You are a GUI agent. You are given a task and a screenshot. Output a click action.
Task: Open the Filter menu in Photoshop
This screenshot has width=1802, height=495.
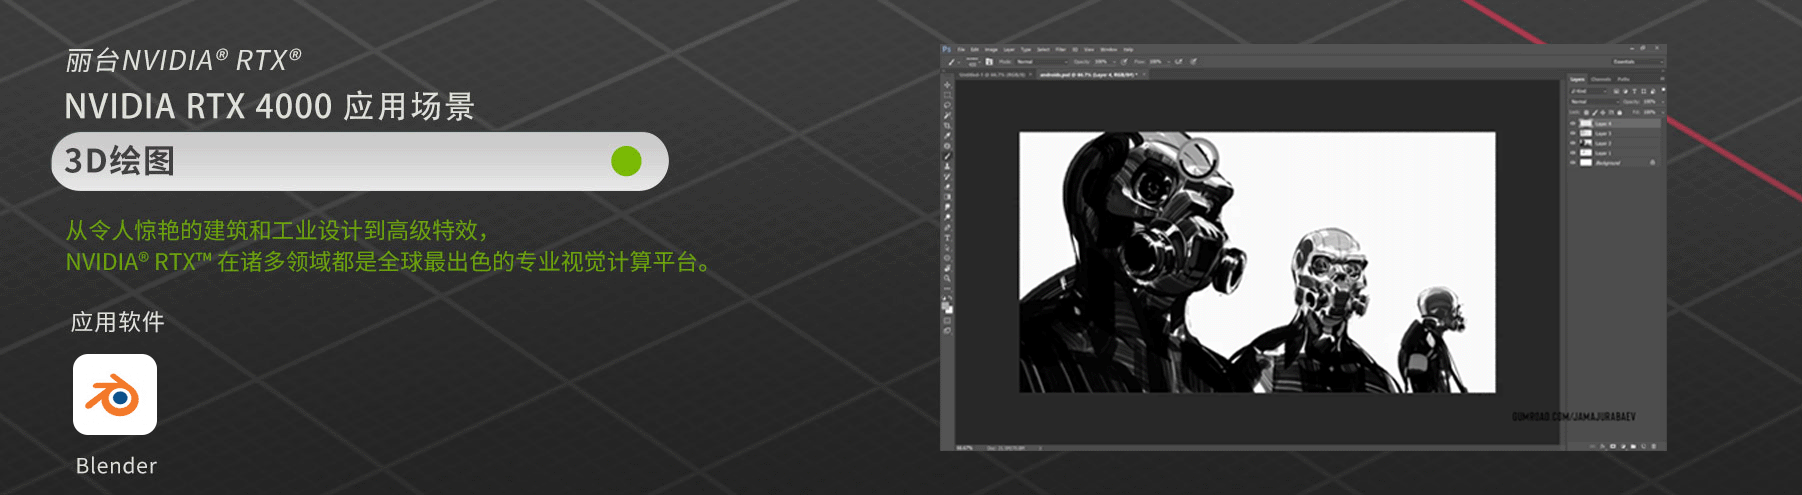pos(1061,49)
